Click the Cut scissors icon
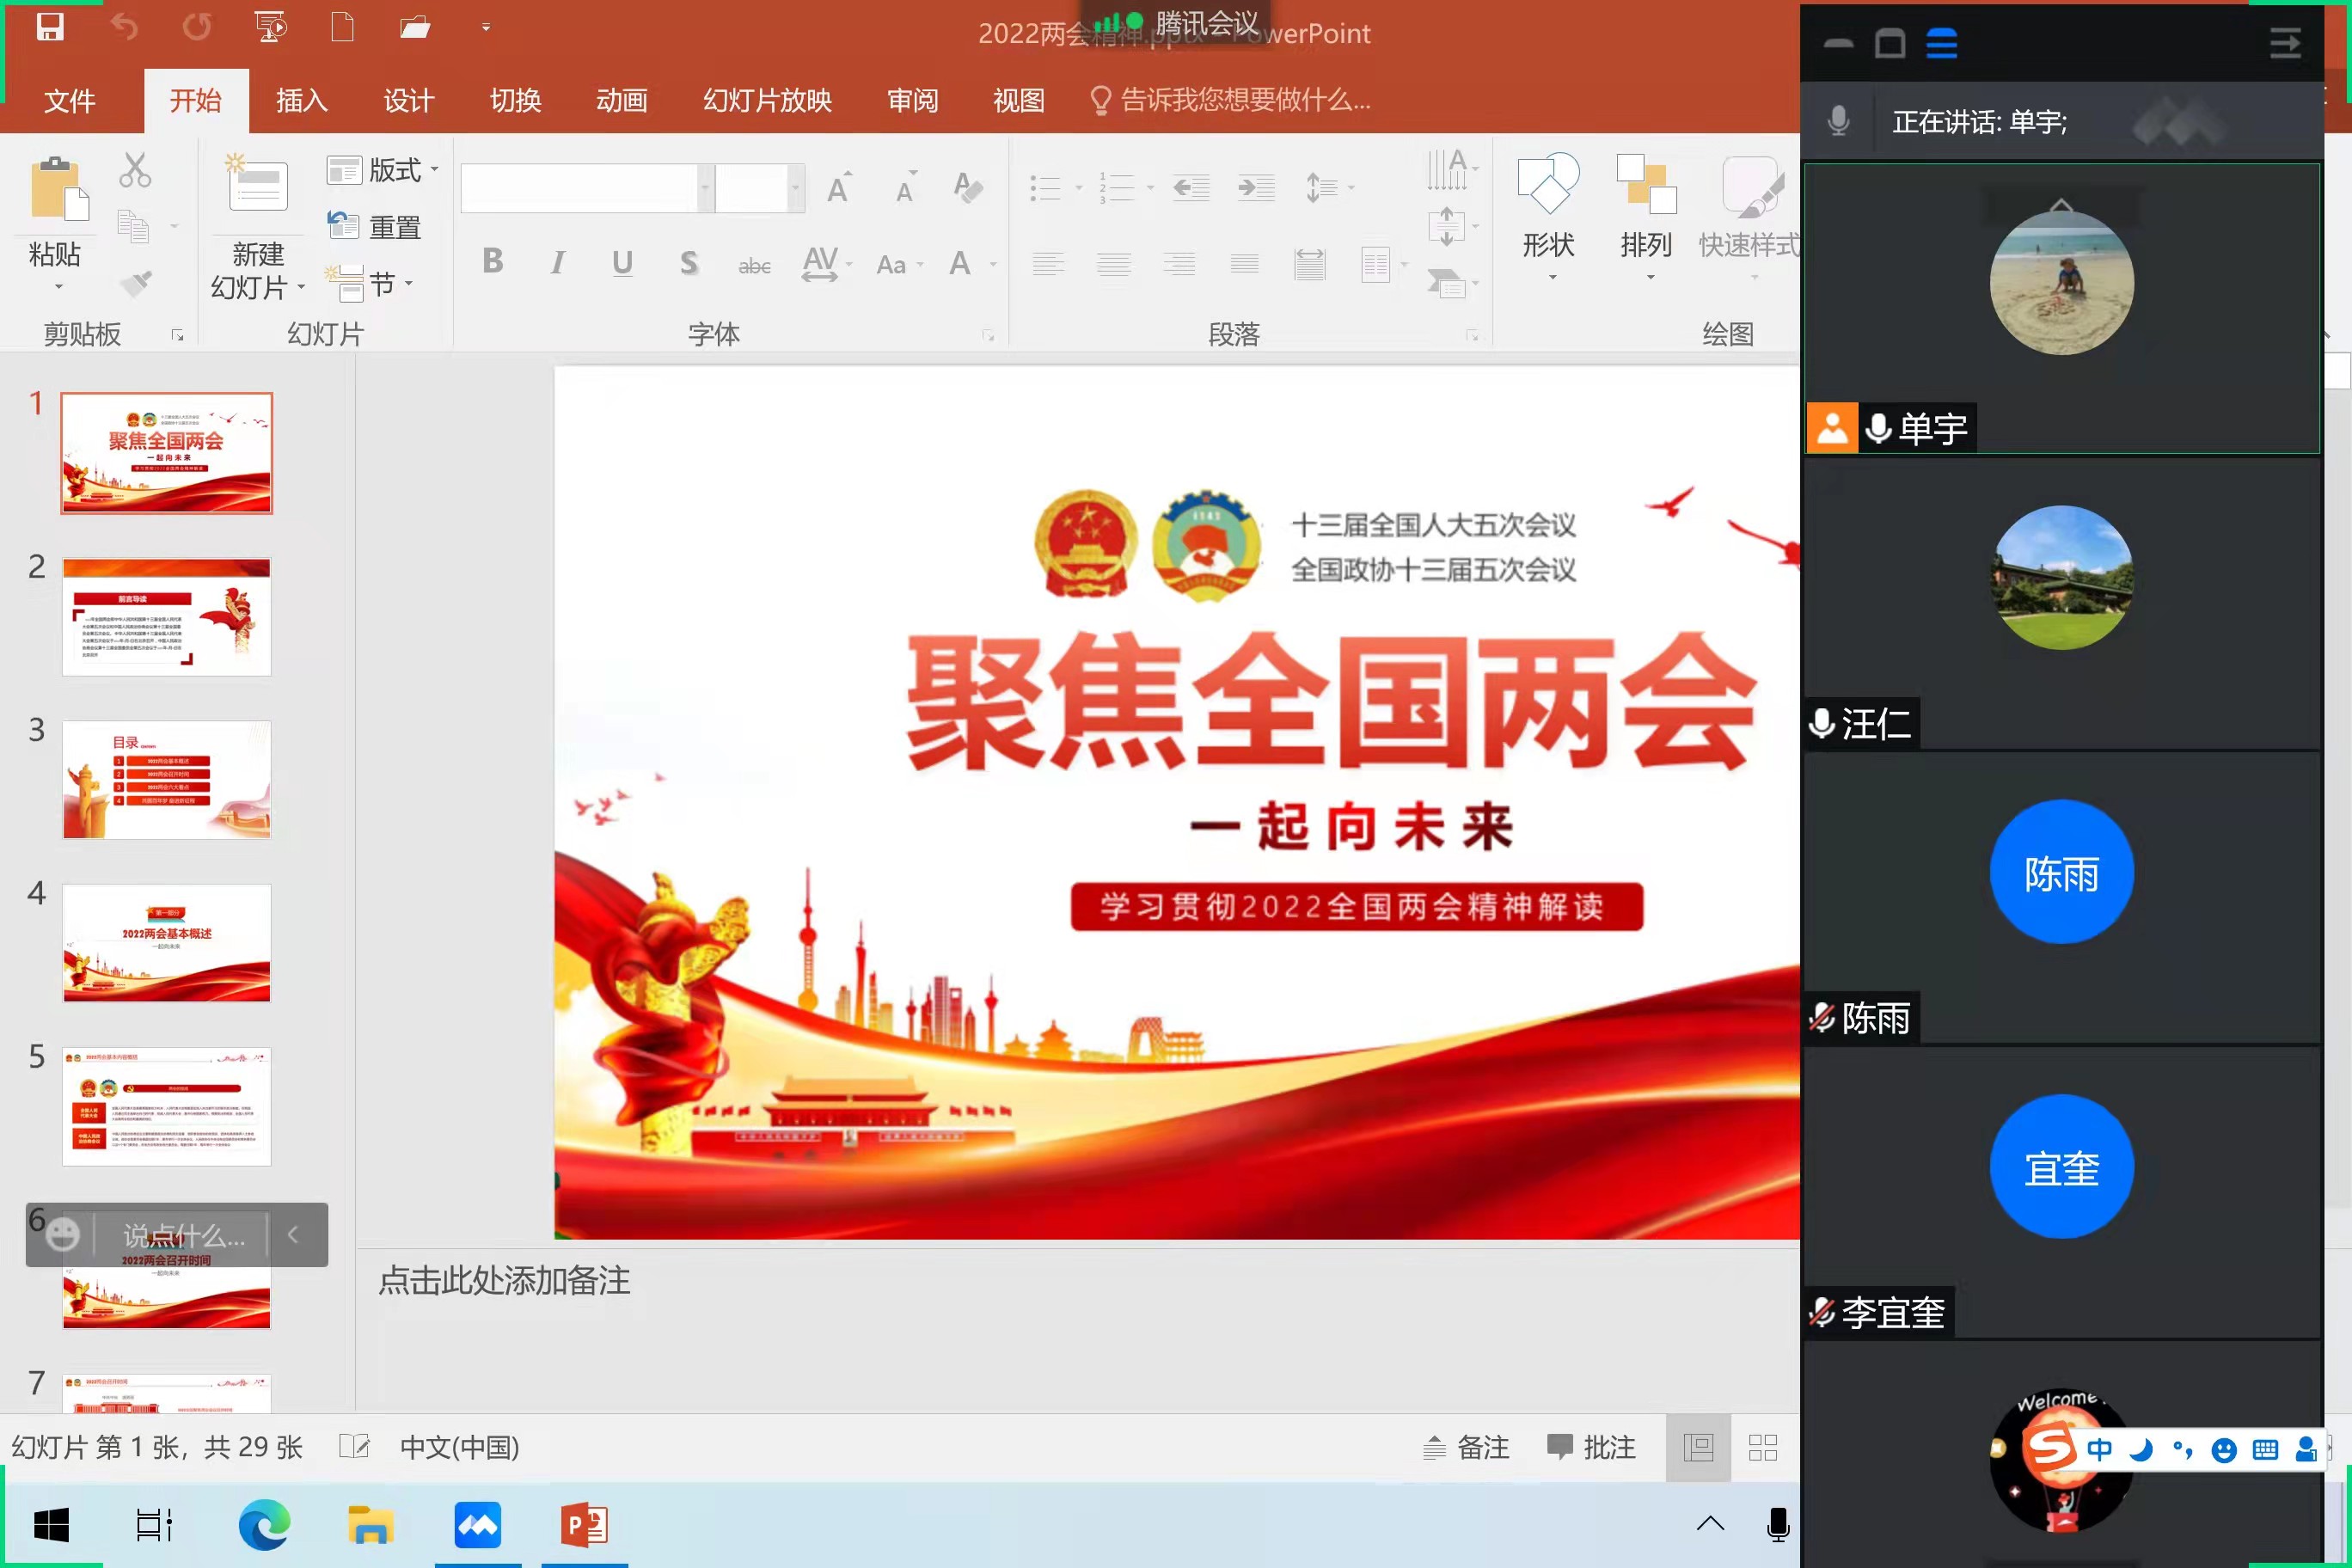This screenshot has width=2352, height=1568. 135,170
